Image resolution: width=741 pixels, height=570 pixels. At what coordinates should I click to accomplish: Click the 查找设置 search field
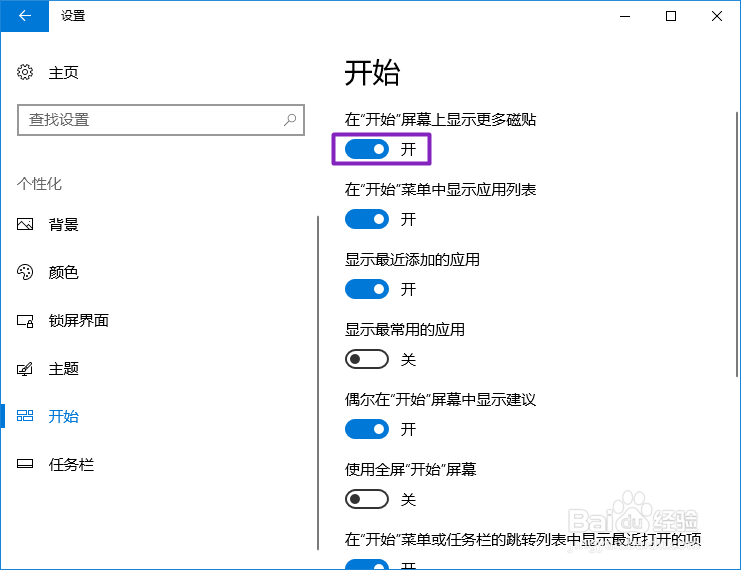(x=161, y=120)
